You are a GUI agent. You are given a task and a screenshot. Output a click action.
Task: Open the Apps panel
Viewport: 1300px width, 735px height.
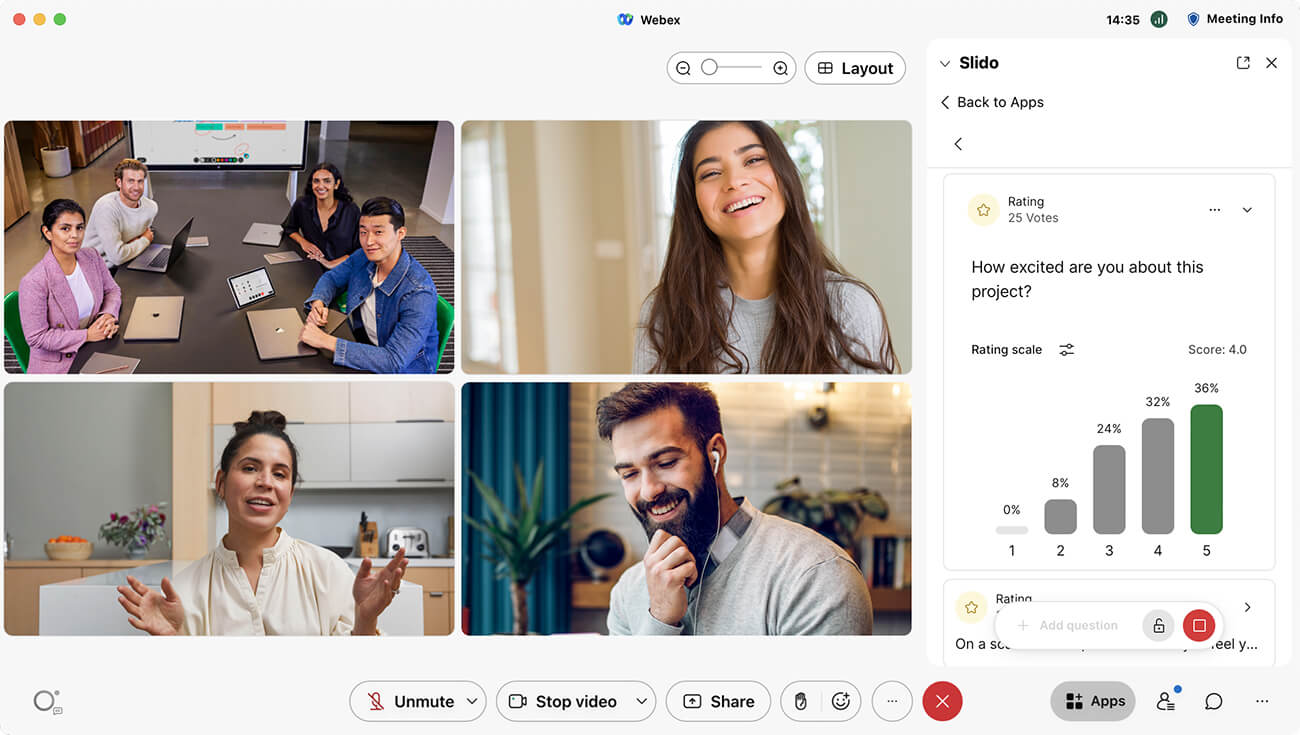pyautogui.click(x=1094, y=702)
